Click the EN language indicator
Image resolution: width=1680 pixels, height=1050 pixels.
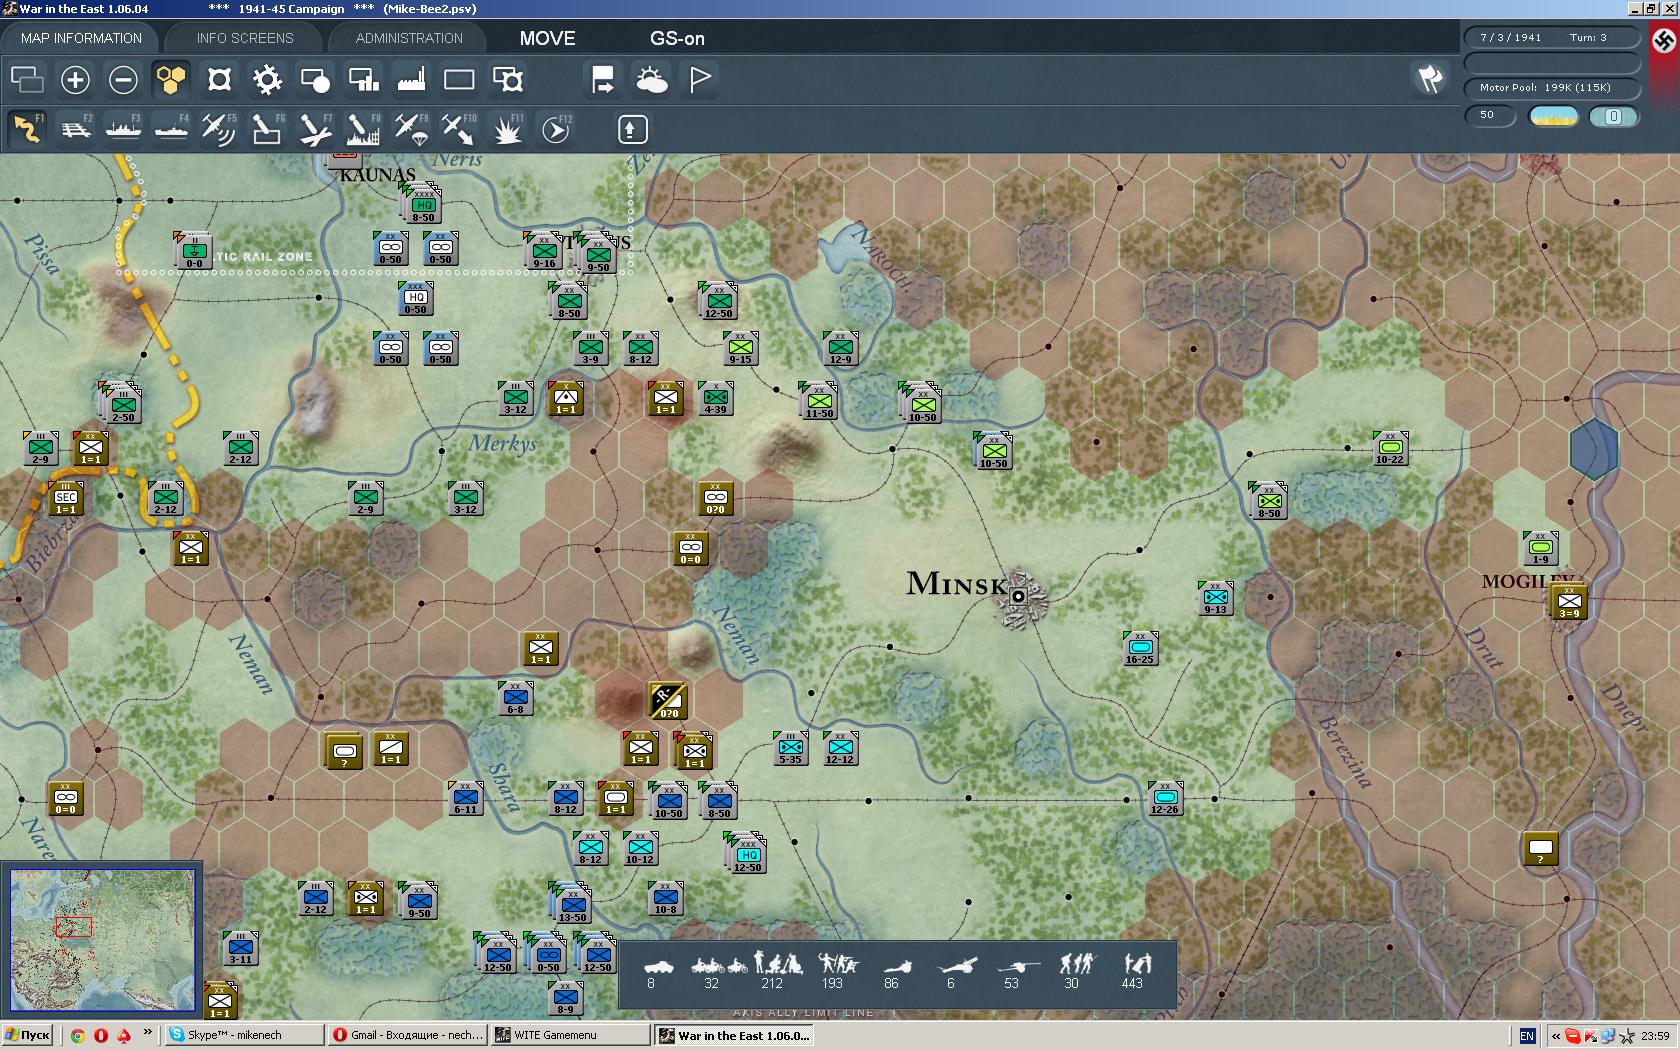(1527, 1036)
